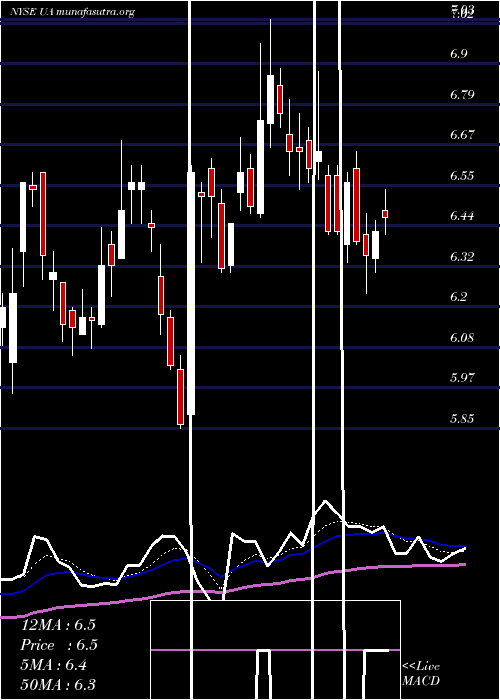Select the 6.08 price axis label
Viewport: 500px width, 700px height.
(x=462, y=338)
